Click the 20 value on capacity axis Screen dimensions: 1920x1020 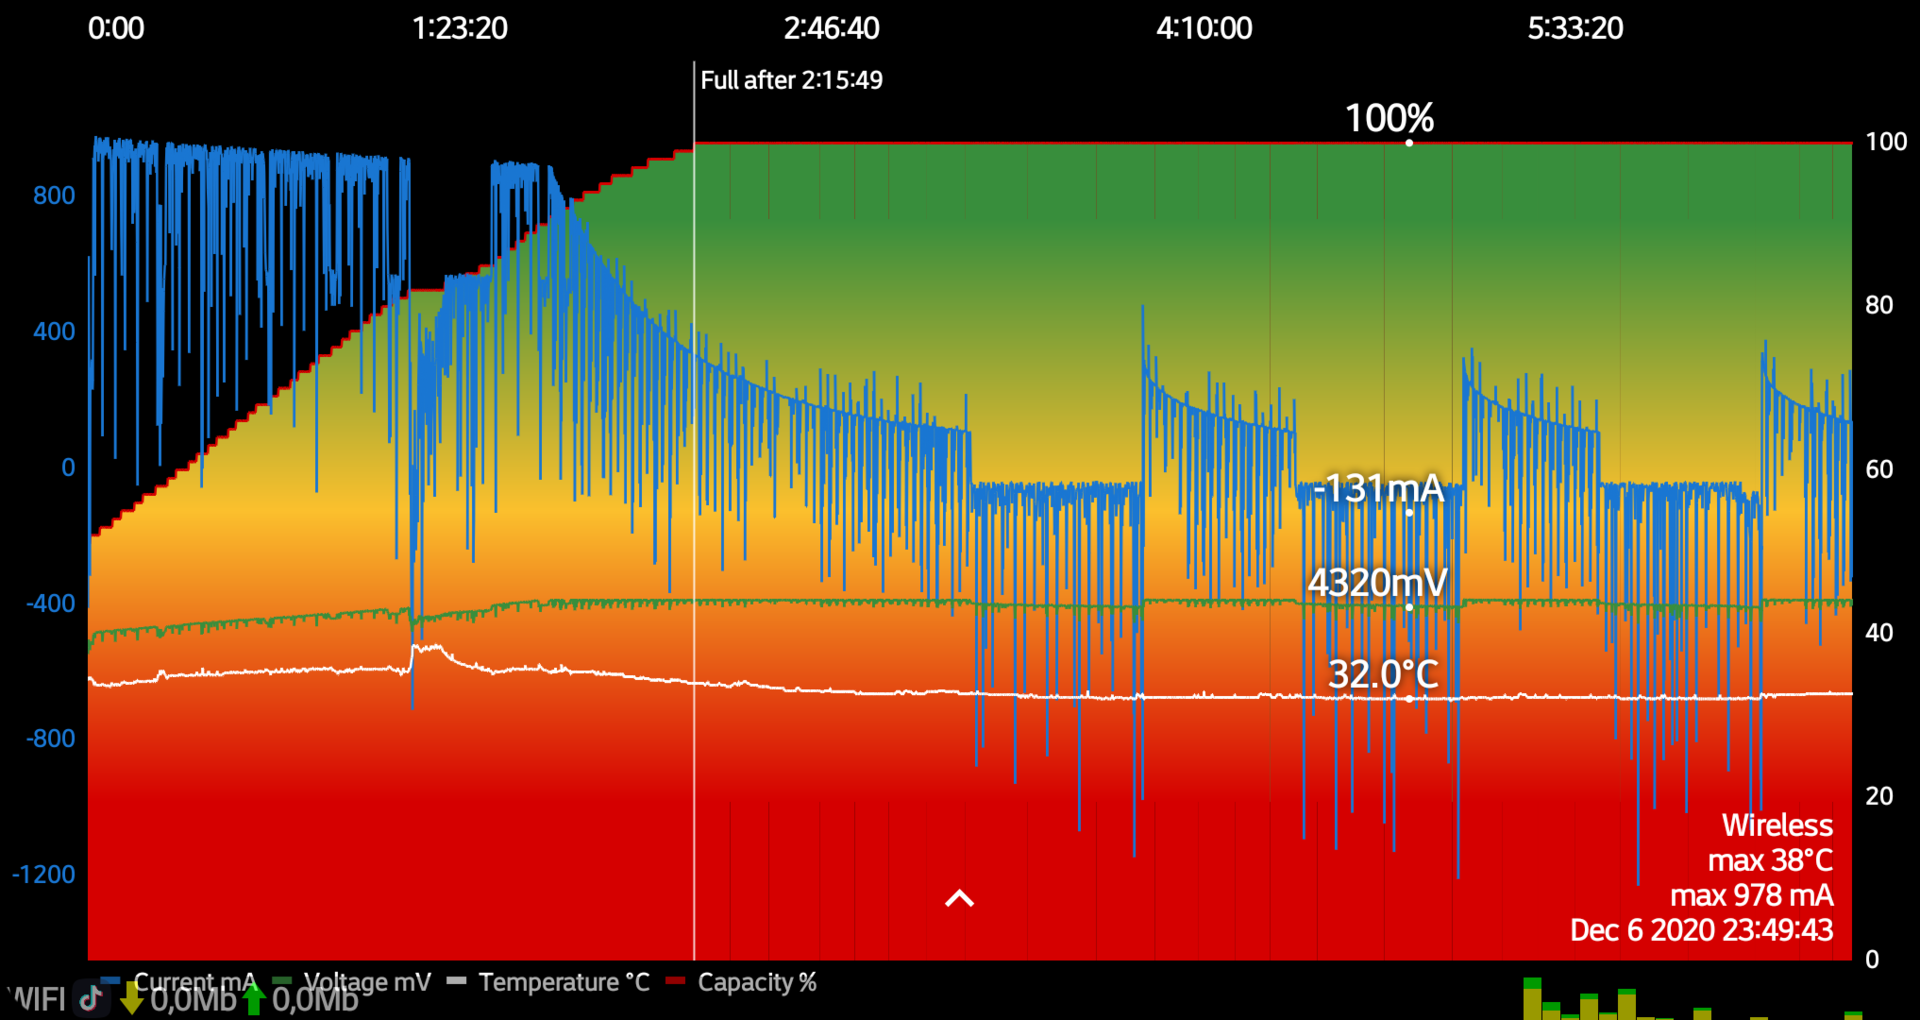1879,796
